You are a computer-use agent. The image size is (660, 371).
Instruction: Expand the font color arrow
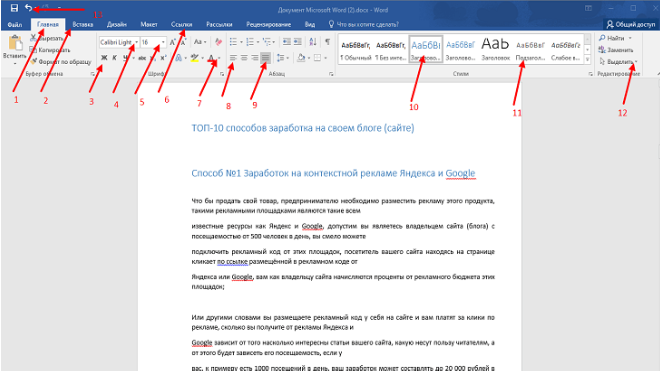point(219,58)
